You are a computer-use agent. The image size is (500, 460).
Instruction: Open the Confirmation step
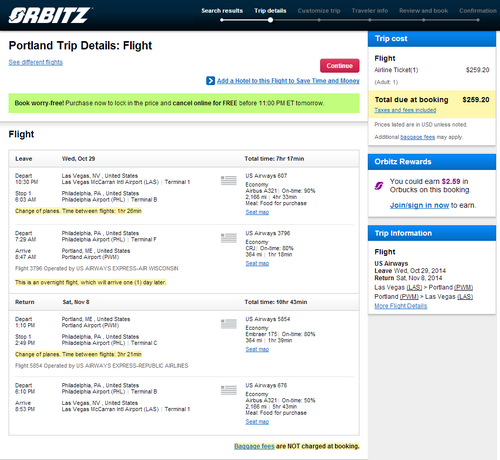click(478, 11)
